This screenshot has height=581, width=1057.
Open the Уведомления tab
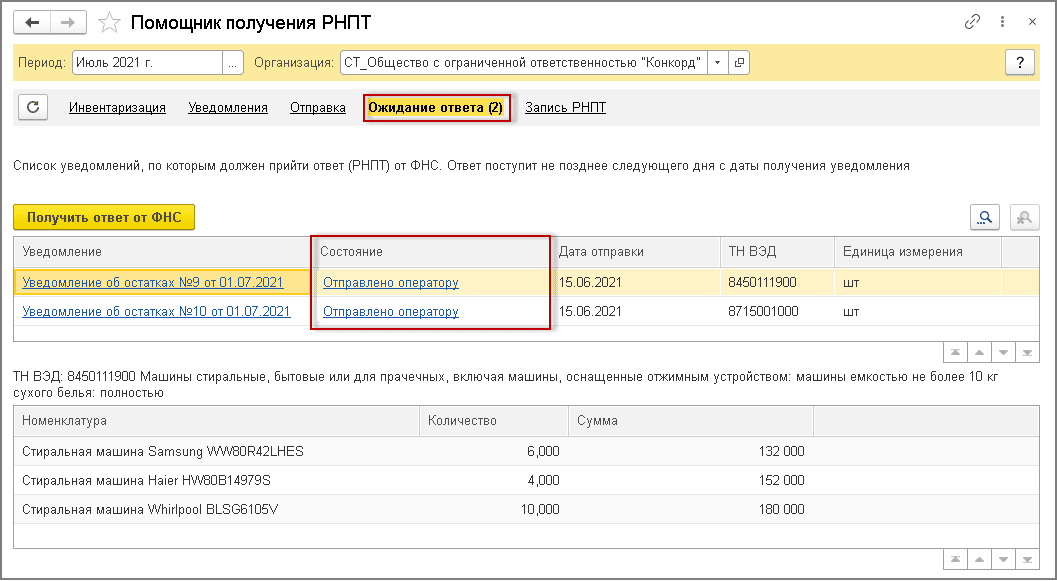tap(228, 108)
